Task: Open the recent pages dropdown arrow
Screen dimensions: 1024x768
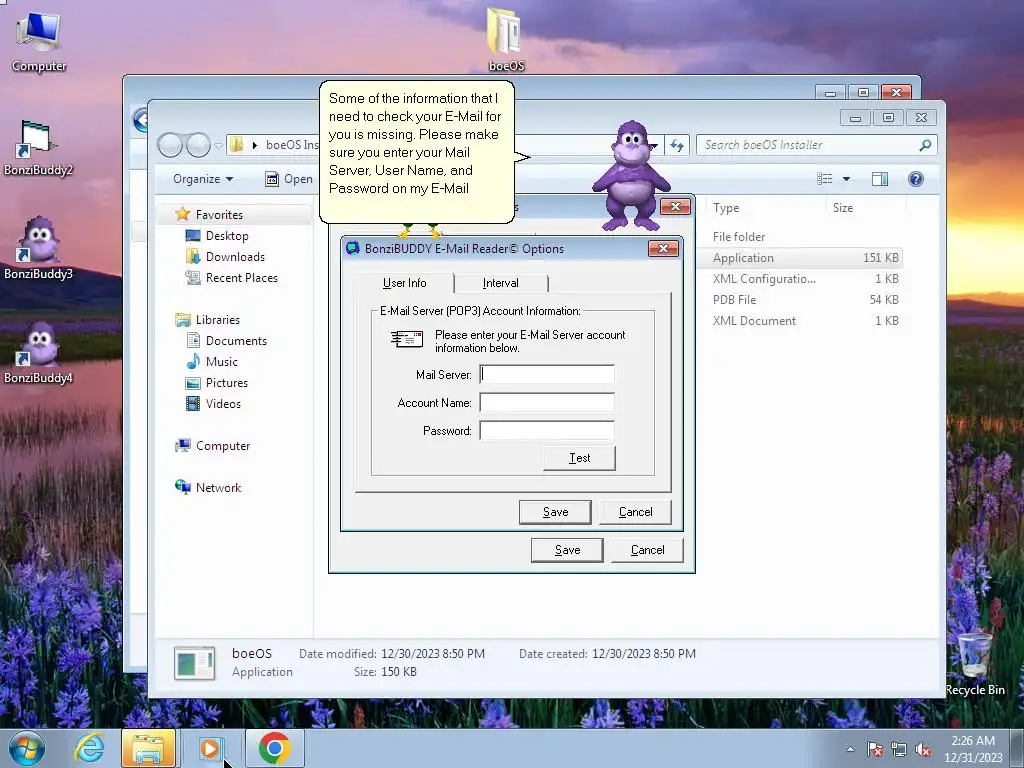Action: (218, 145)
